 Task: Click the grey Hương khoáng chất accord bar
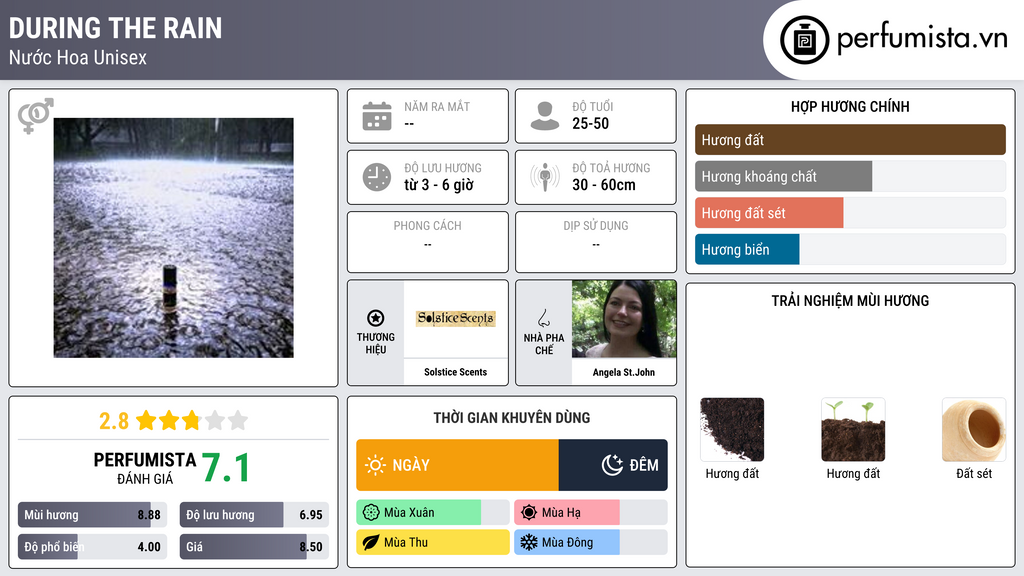(x=784, y=176)
